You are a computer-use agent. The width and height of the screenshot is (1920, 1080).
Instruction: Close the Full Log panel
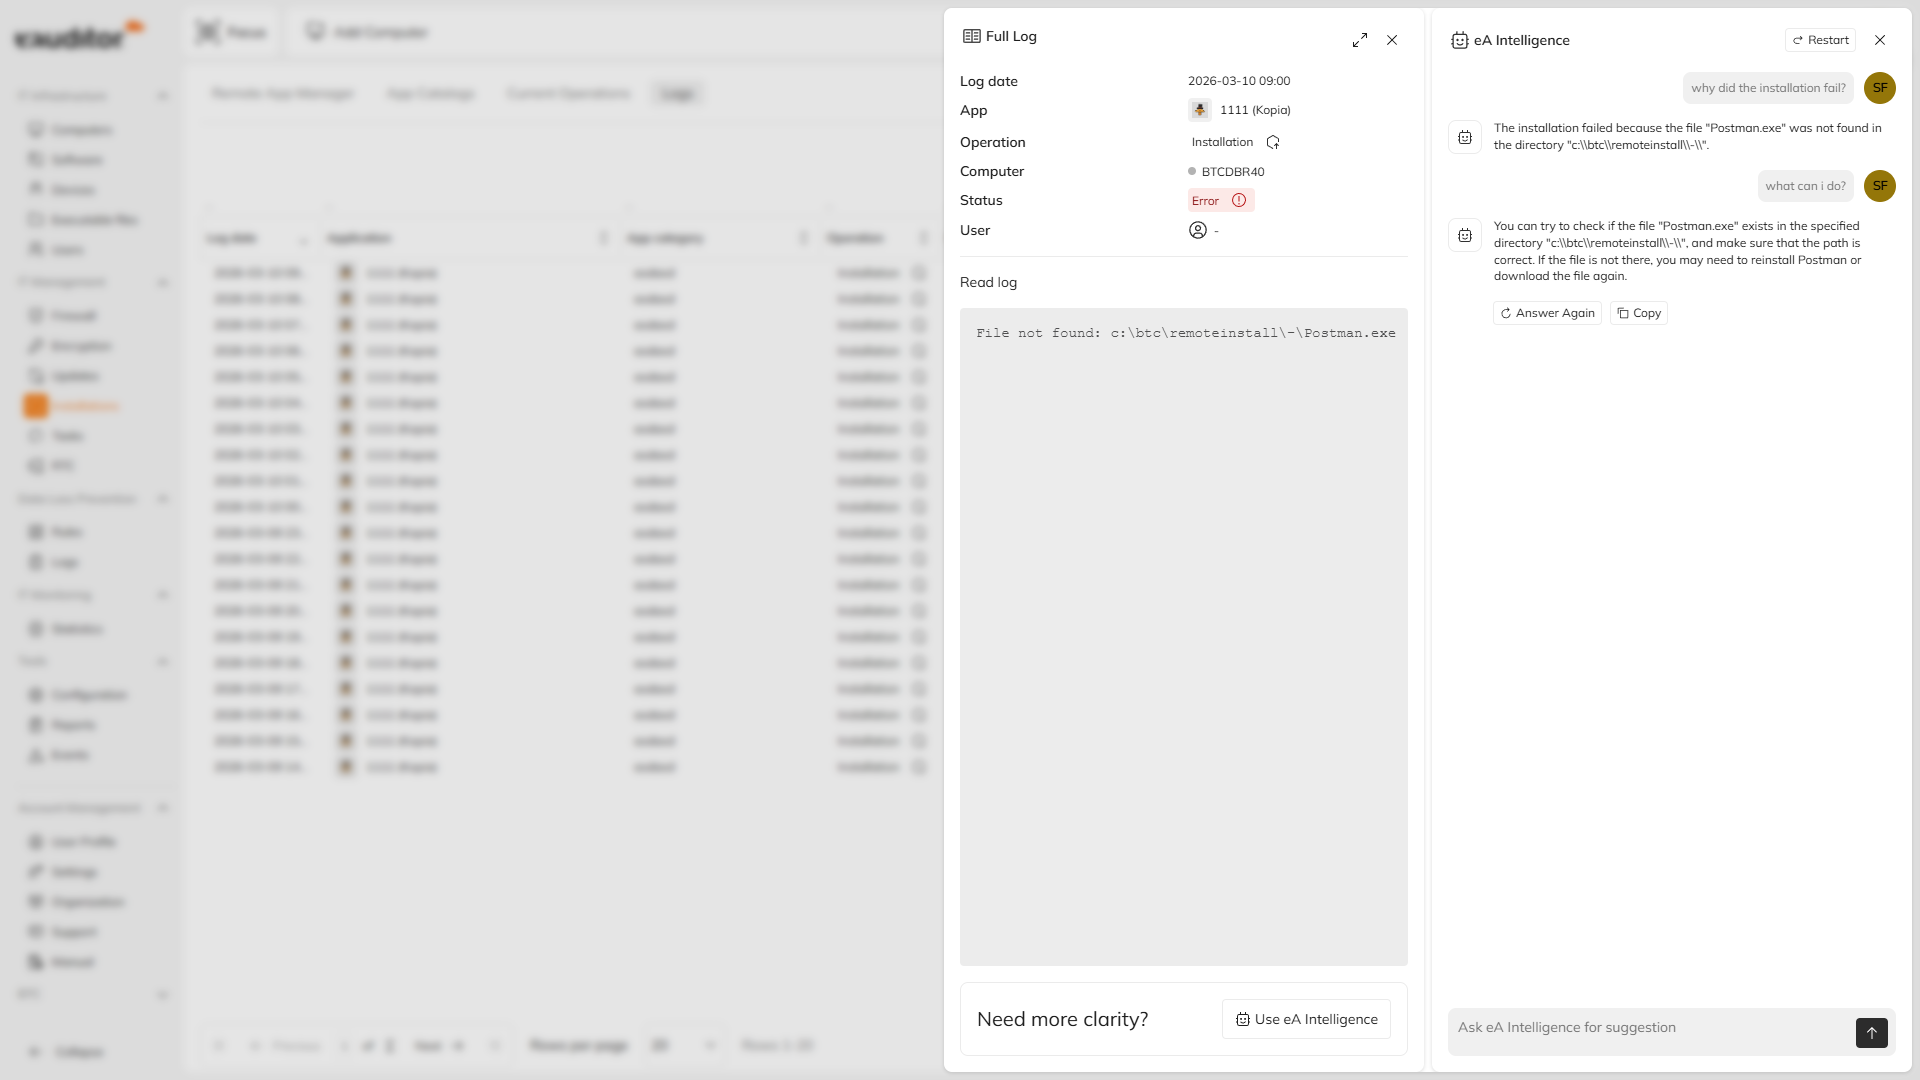(1392, 40)
